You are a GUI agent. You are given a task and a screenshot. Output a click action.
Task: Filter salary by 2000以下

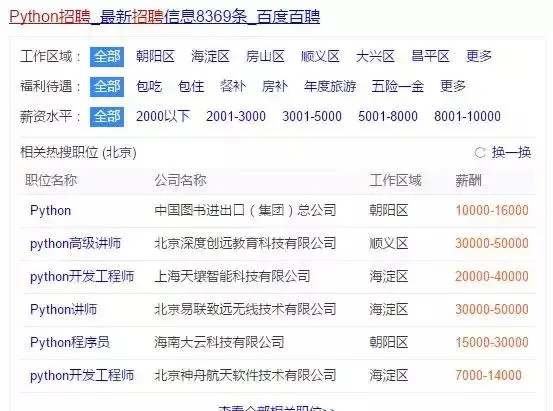pyautogui.click(x=163, y=116)
